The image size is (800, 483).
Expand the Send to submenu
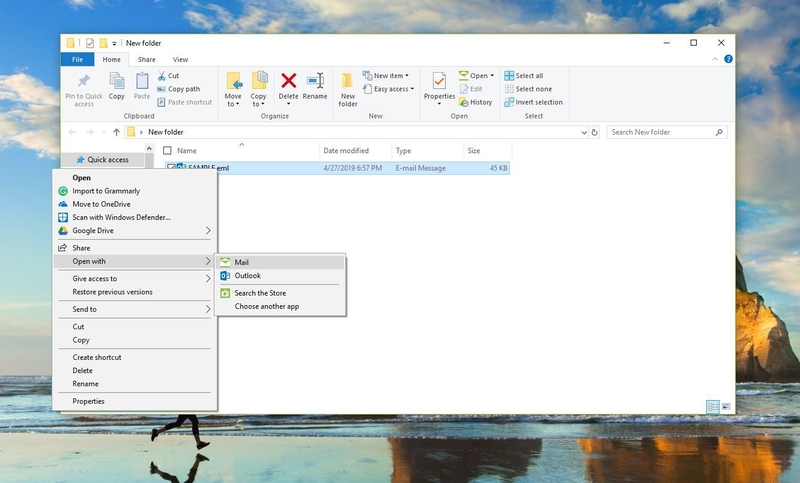134,309
